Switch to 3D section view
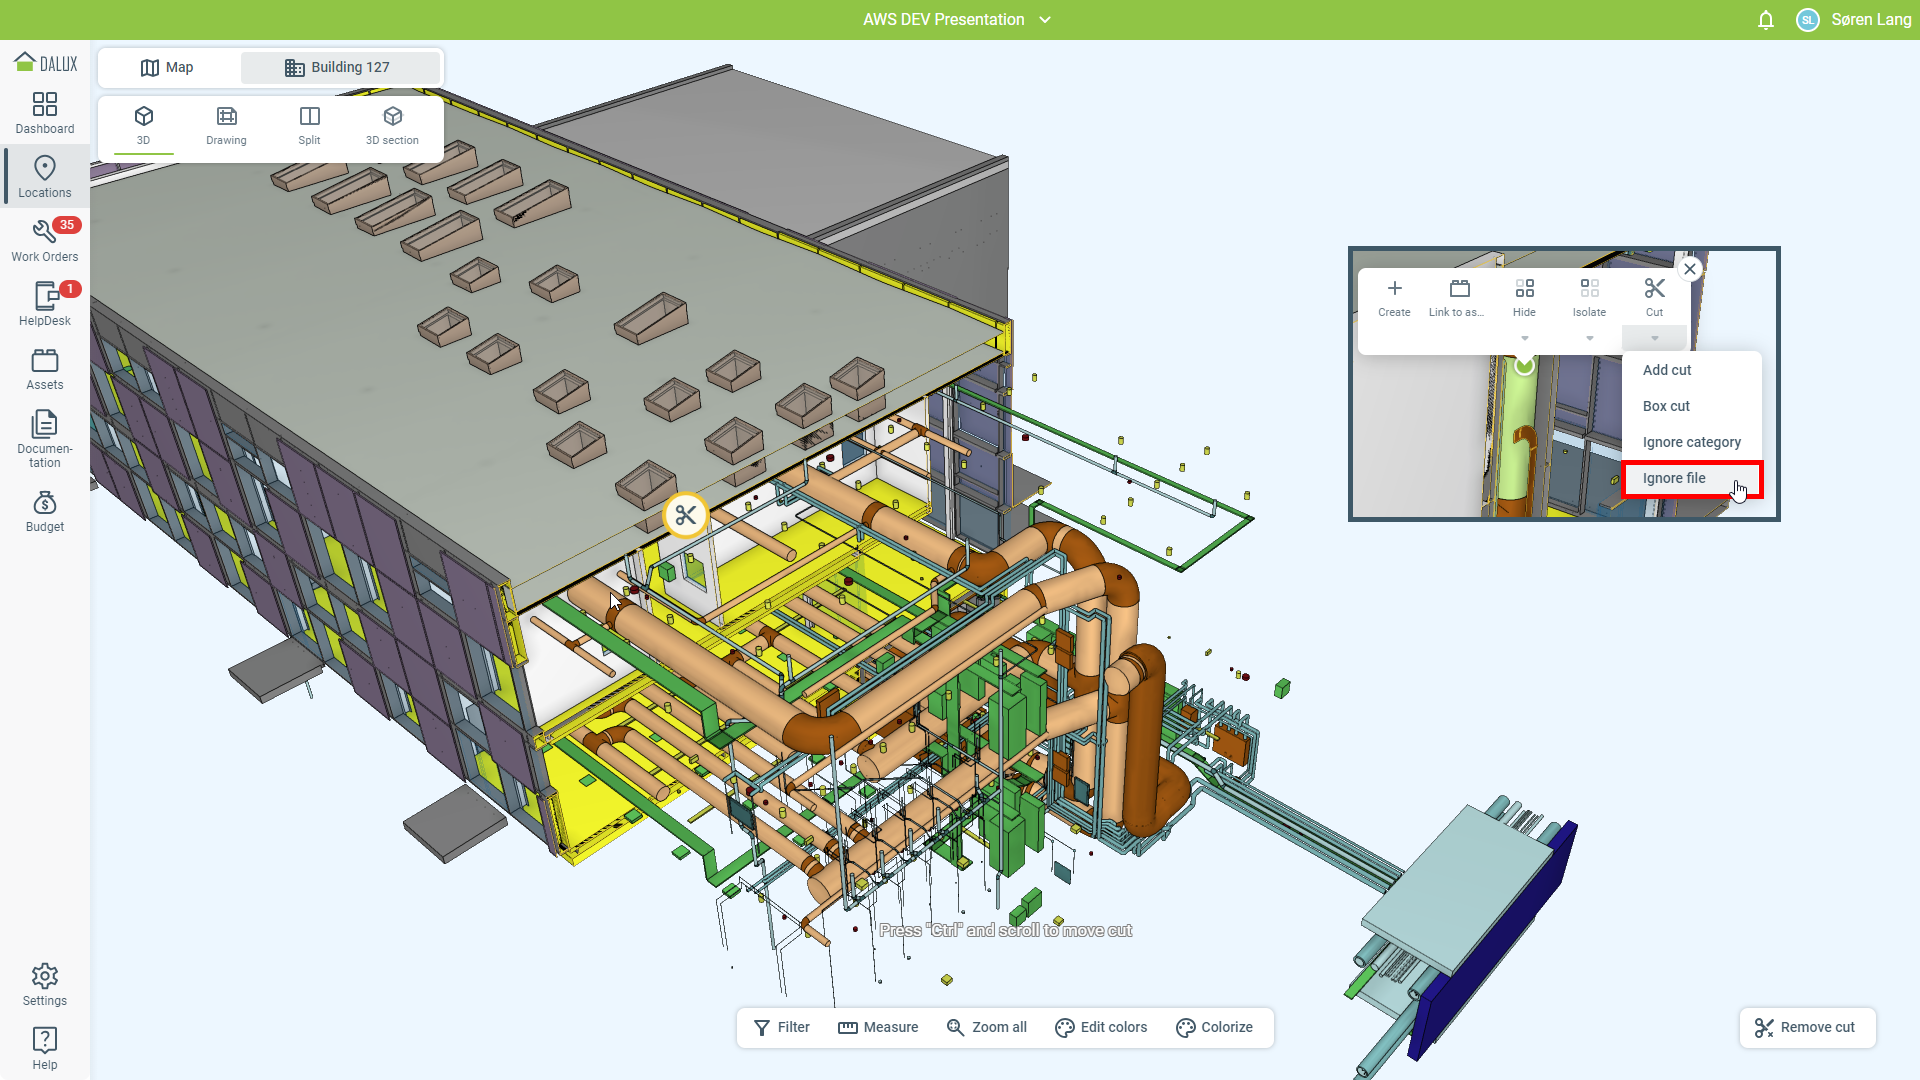The width and height of the screenshot is (1920, 1080). point(393,126)
